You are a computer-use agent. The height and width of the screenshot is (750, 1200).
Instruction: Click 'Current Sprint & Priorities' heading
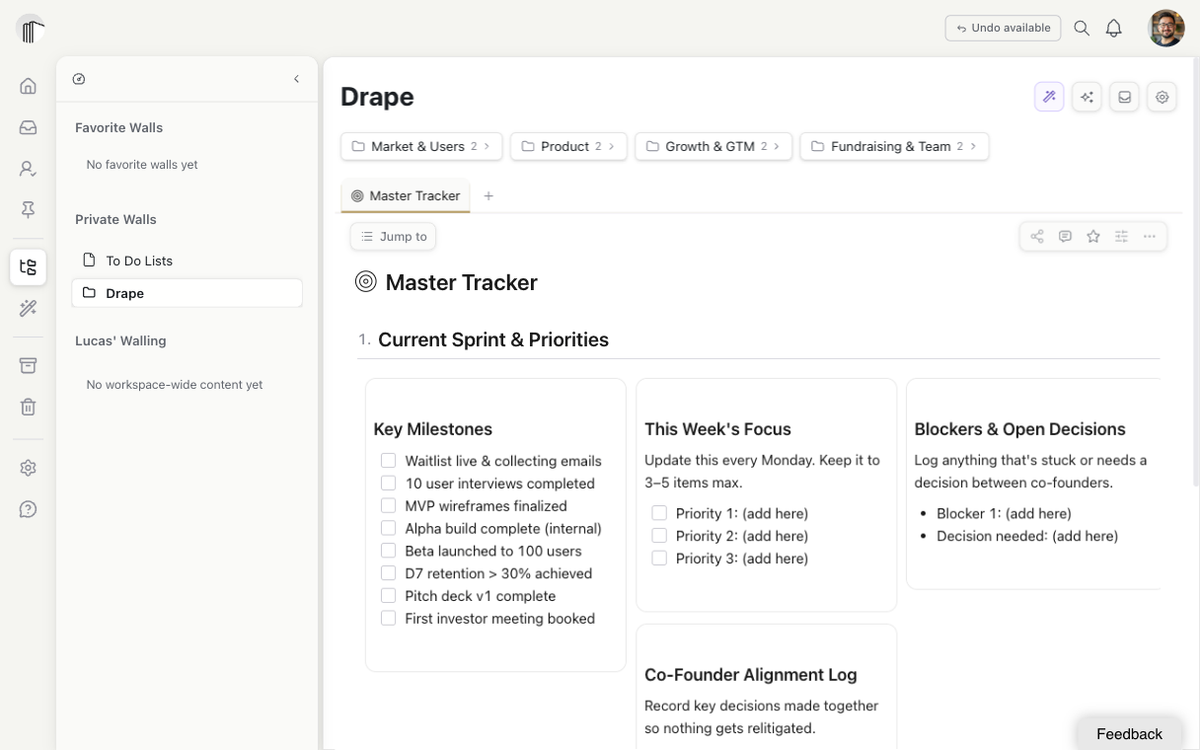493,340
